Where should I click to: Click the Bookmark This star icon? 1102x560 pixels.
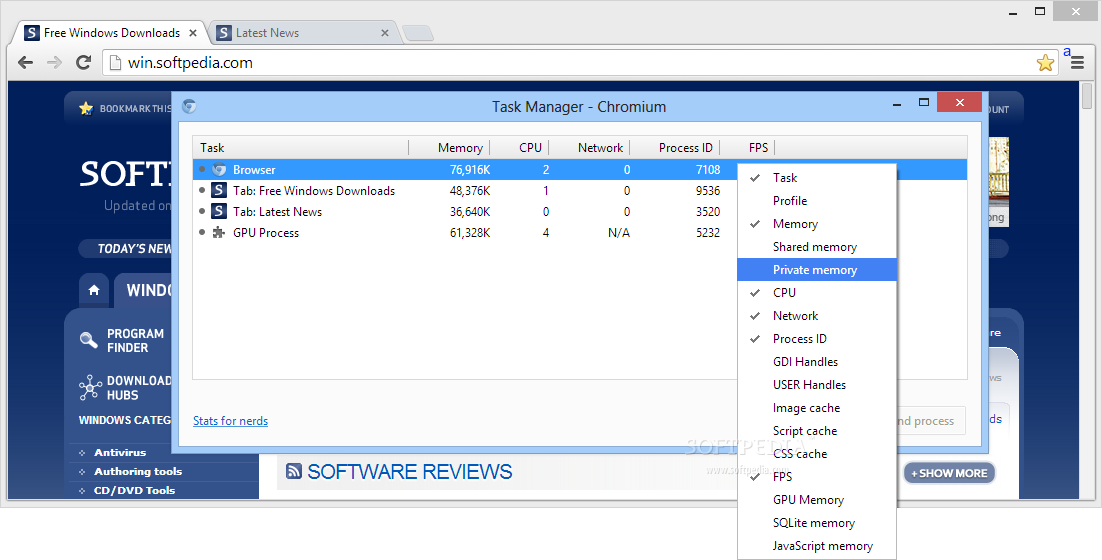tap(86, 108)
